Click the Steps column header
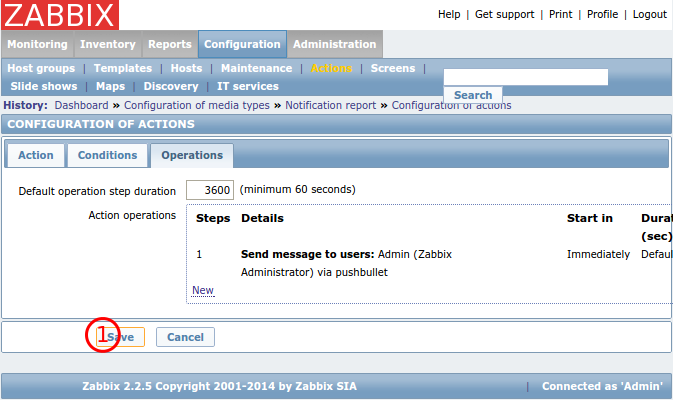673x400 pixels. (x=213, y=218)
